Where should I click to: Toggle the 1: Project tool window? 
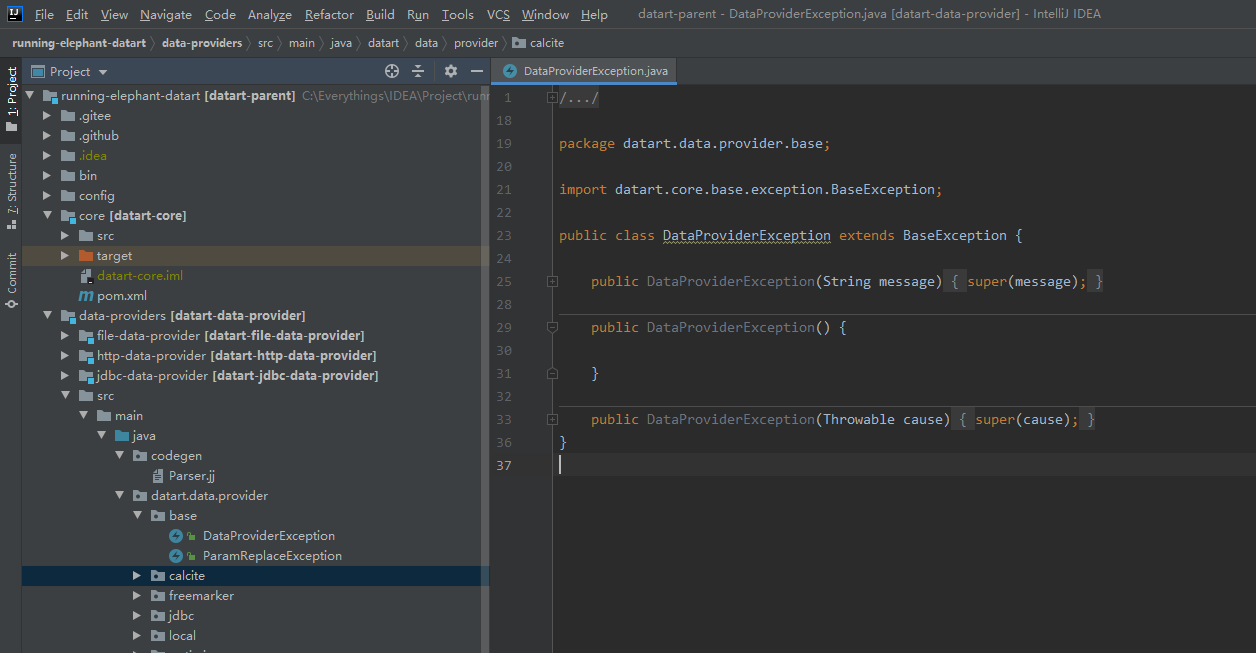pyautogui.click(x=11, y=99)
